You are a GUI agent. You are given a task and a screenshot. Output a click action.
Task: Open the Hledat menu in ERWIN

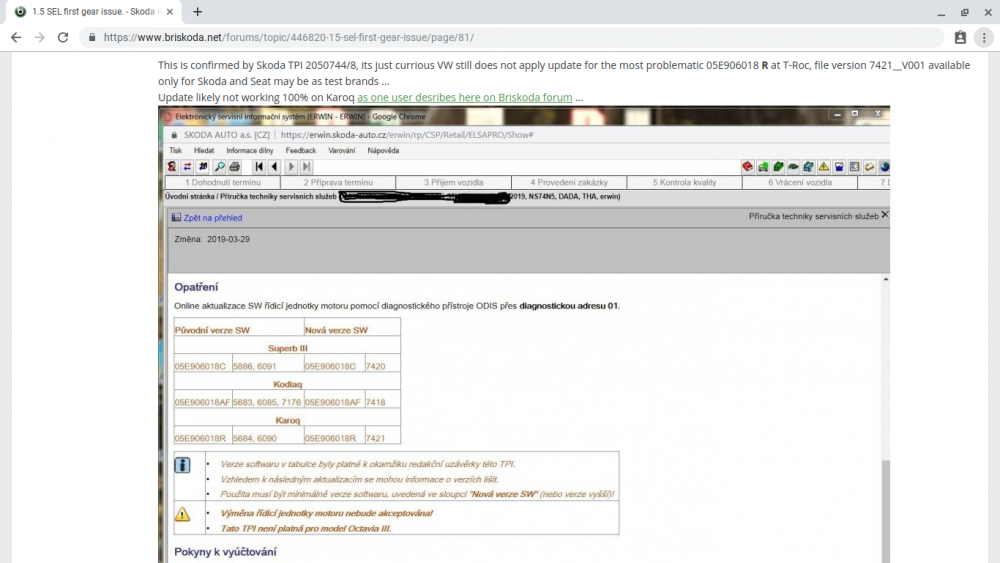click(x=203, y=150)
